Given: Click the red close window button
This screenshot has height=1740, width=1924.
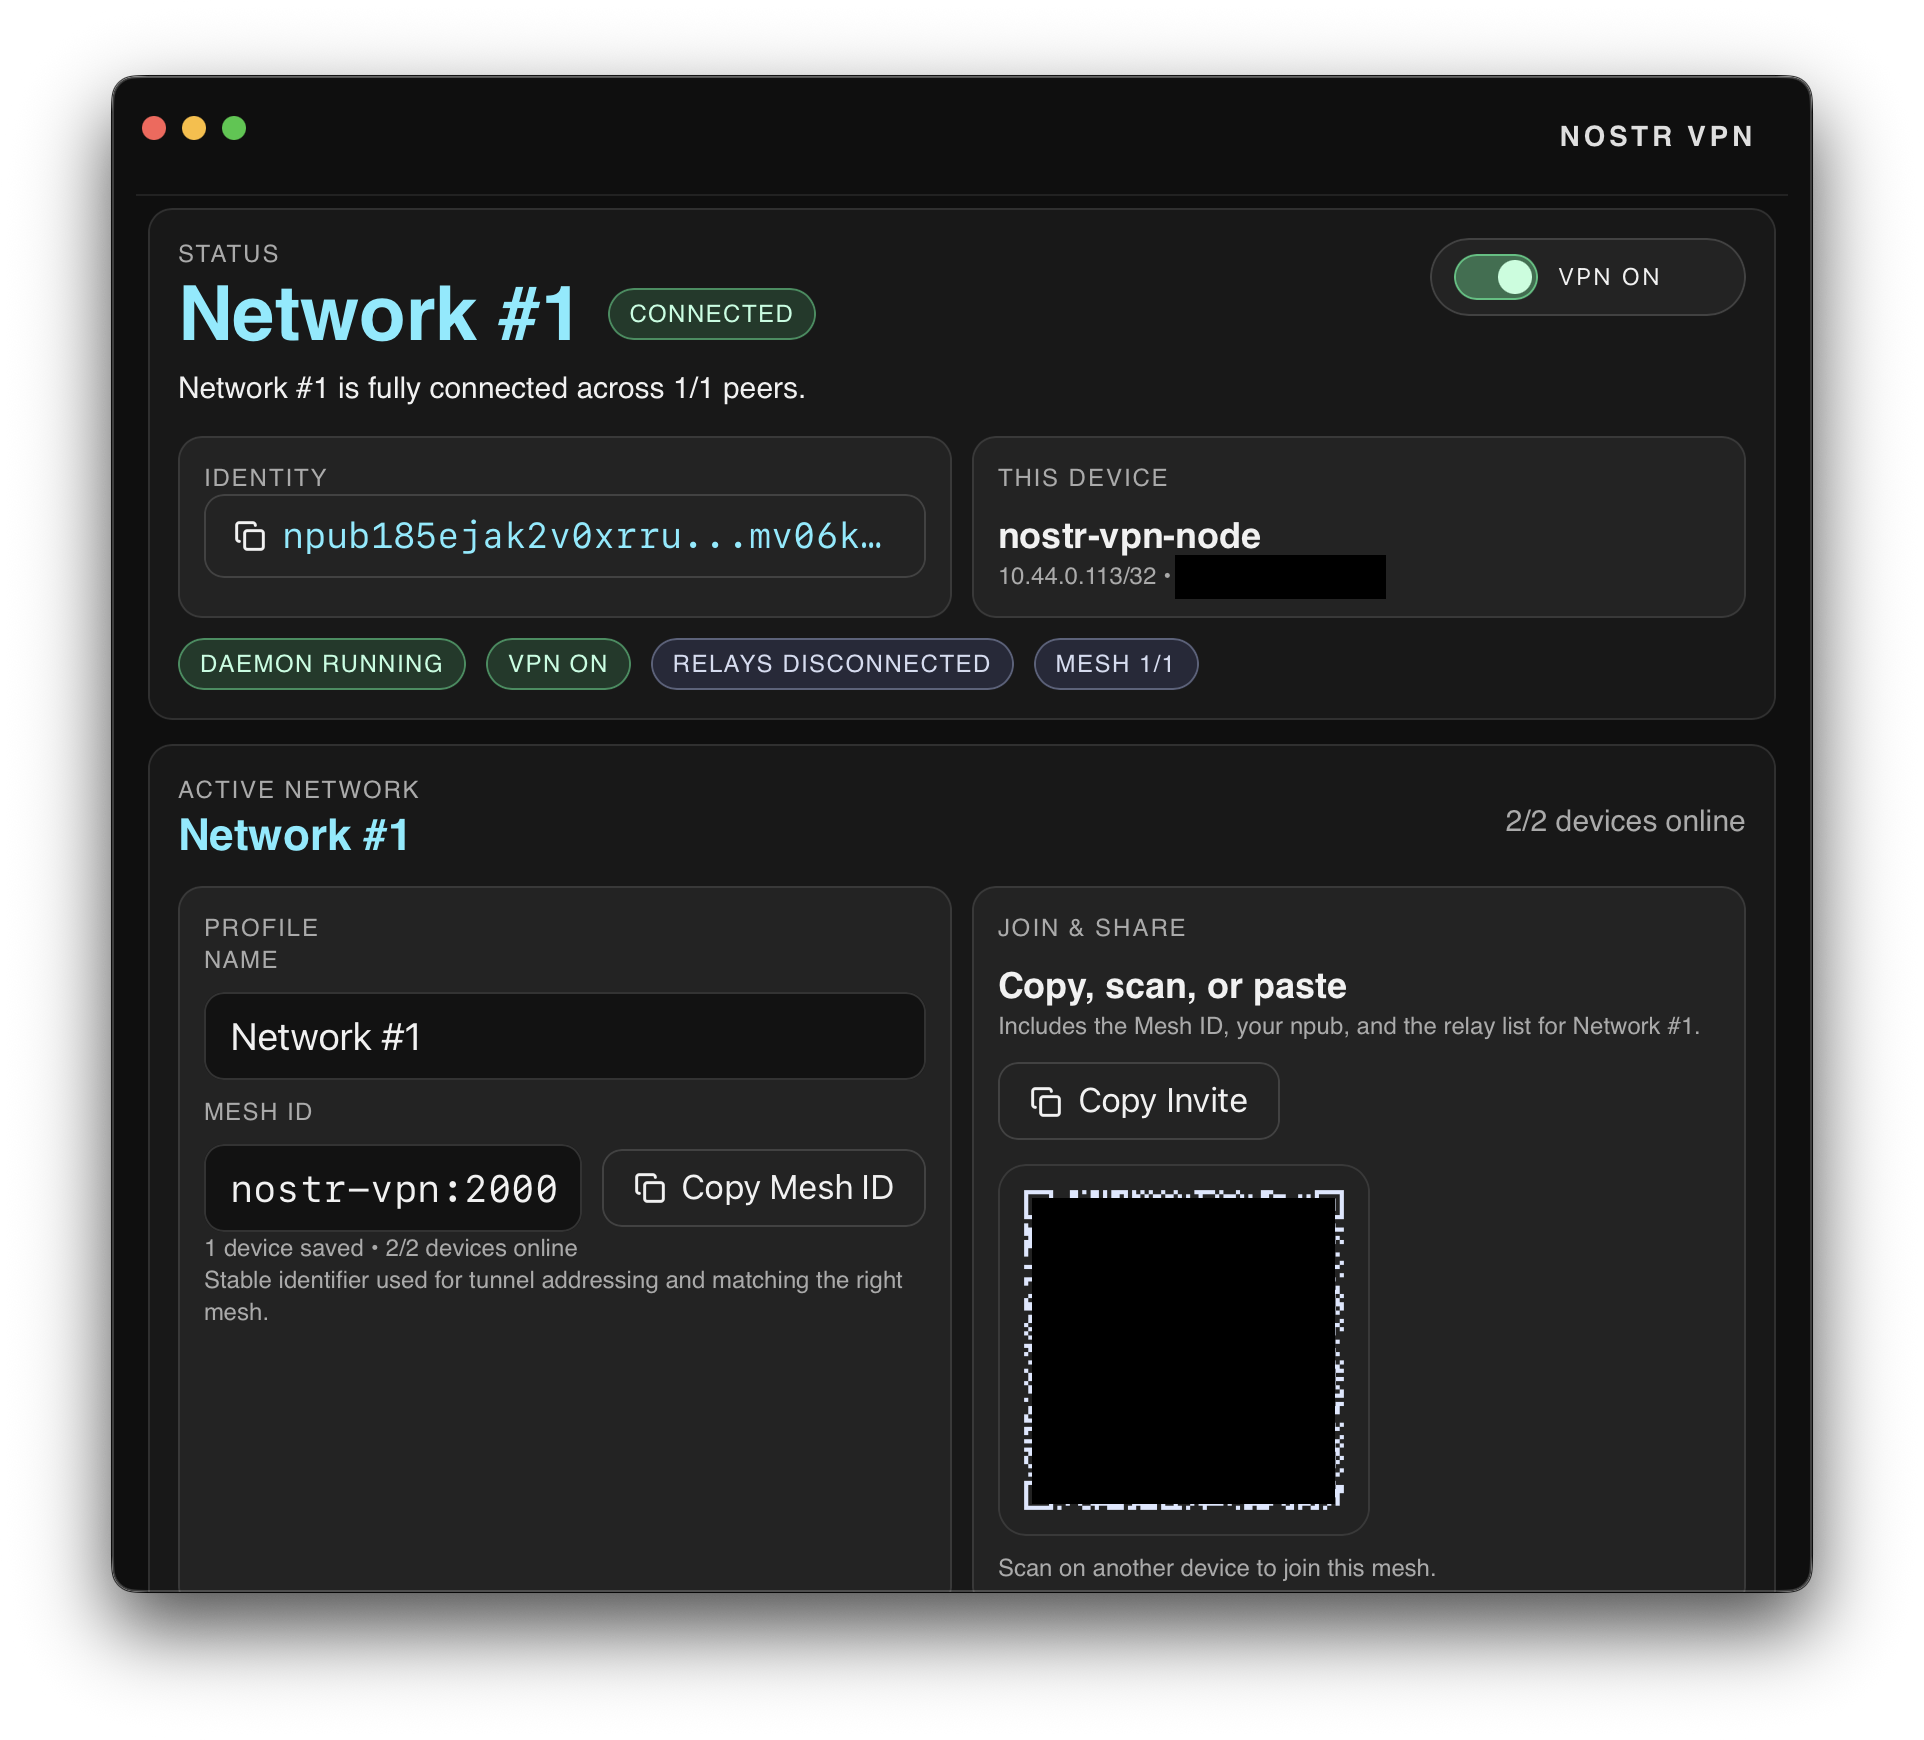Looking at the screenshot, I should 154,128.
